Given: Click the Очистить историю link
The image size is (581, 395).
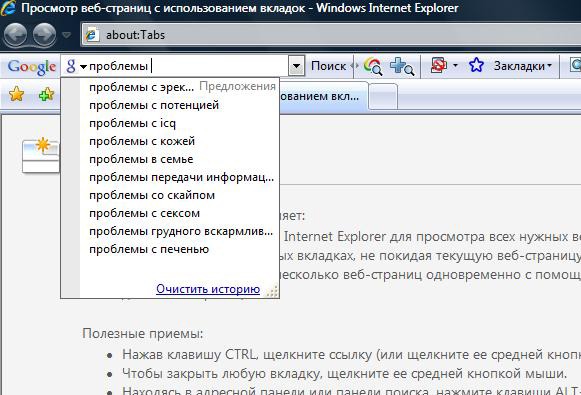Looking at the screenshot, I should (208, 289).
